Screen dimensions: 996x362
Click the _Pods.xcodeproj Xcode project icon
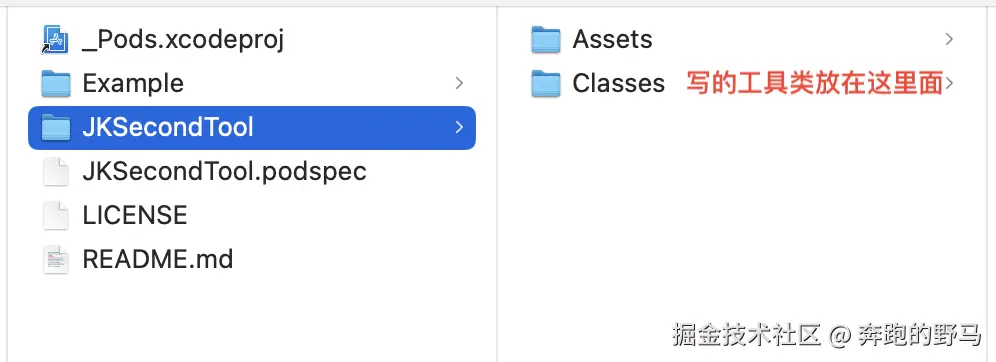point(56,39)
